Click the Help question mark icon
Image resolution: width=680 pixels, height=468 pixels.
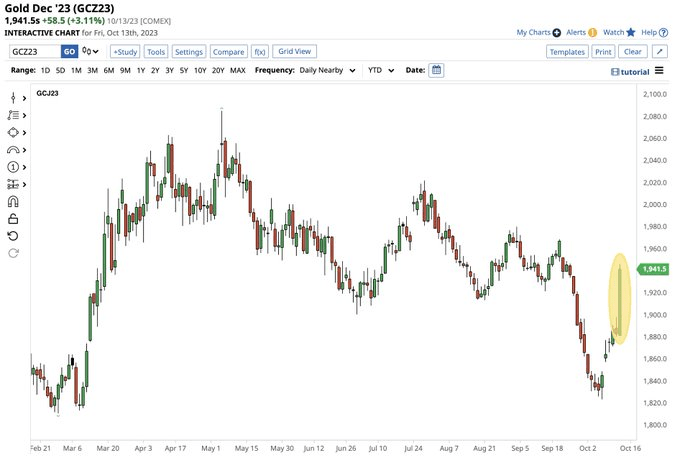click(x=664, y=33)
